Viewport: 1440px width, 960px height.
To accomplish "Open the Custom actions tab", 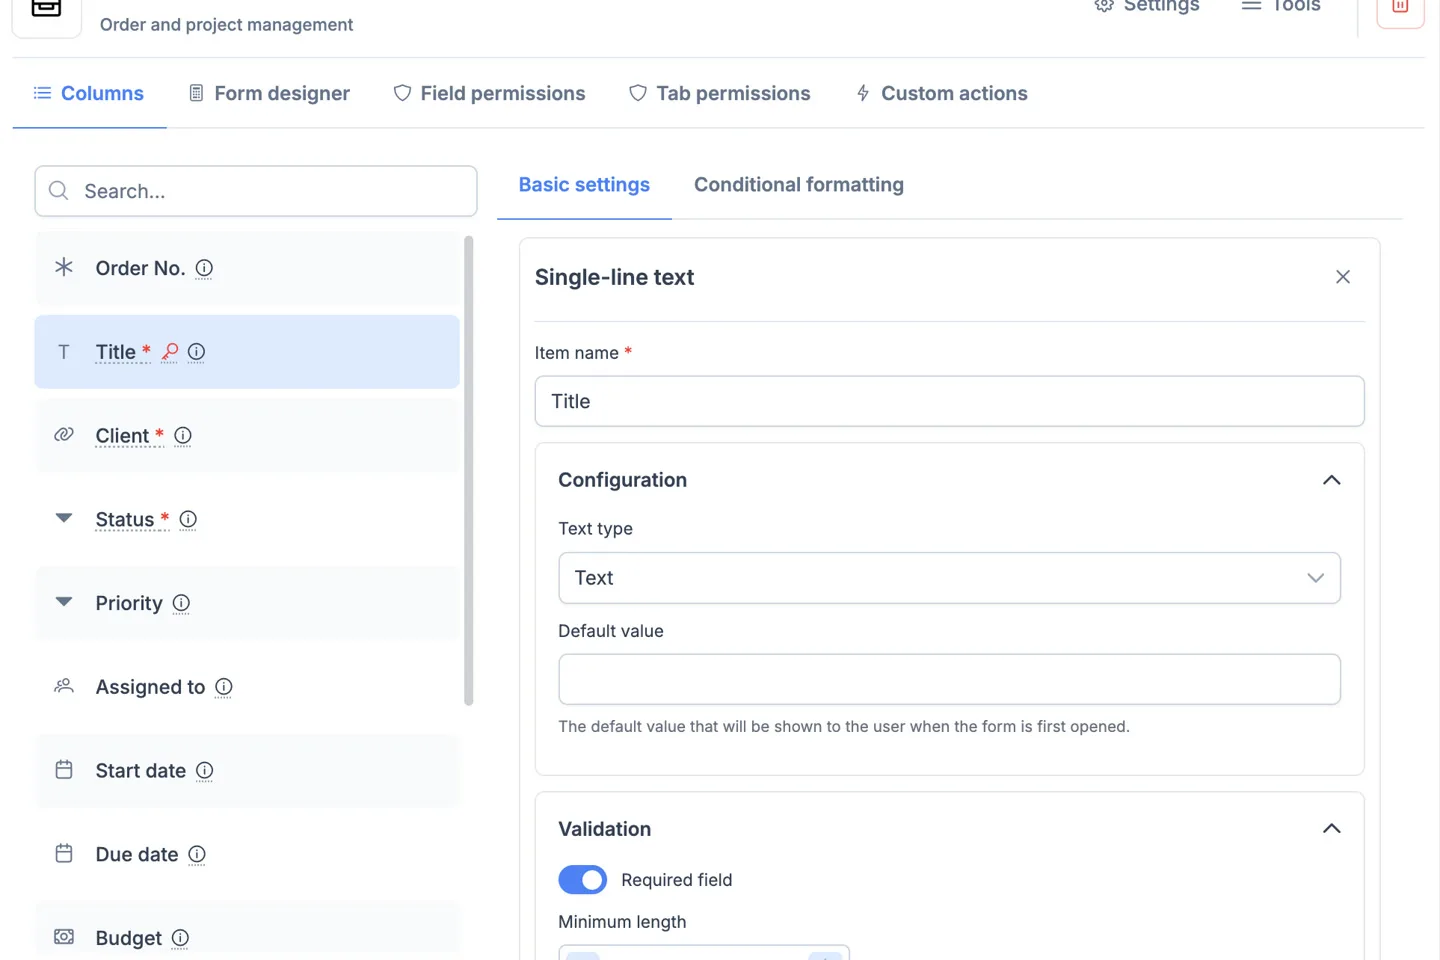I will tap(953, 93).
